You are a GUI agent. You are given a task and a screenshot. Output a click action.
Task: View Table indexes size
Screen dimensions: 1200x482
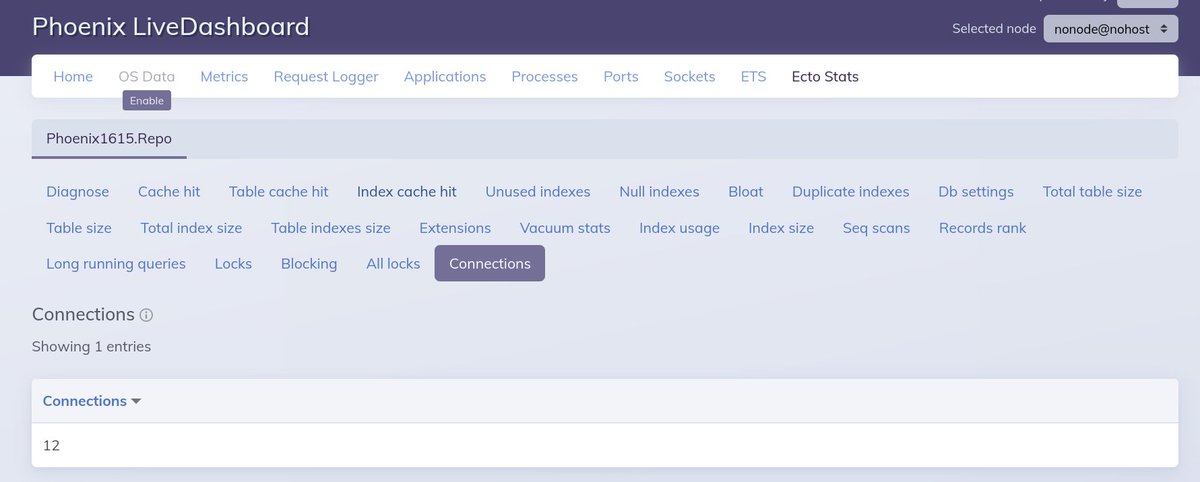click(331, 227)
